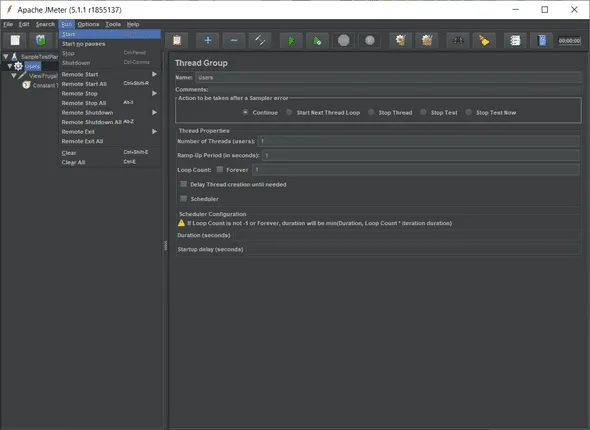Choose Start from the Run menu
Viewport: 590px width, 430px height.
(x=110, y=34)
